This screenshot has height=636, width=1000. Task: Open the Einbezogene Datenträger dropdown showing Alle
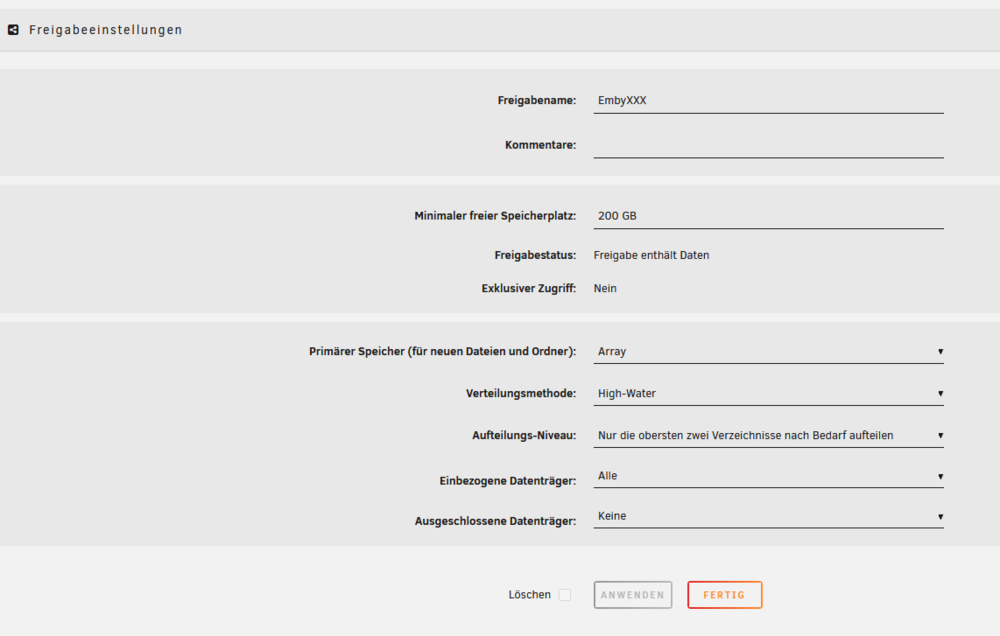pyautogui.click(x=768, y=476)
